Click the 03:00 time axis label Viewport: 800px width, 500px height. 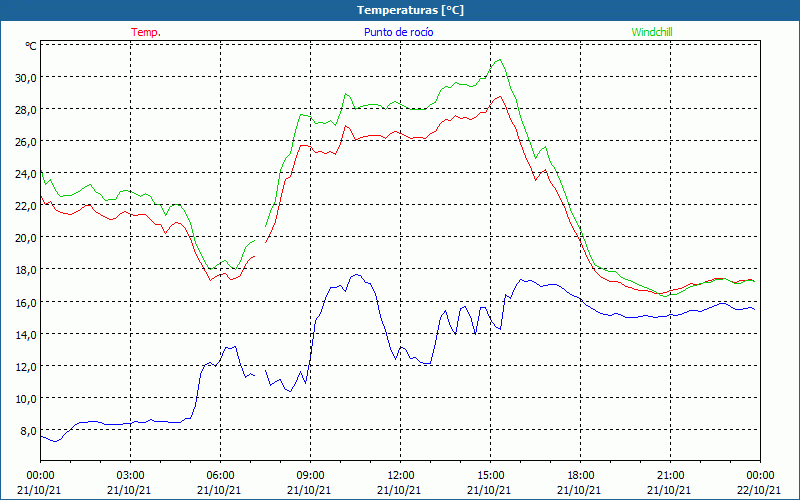[x=131, y=476]
